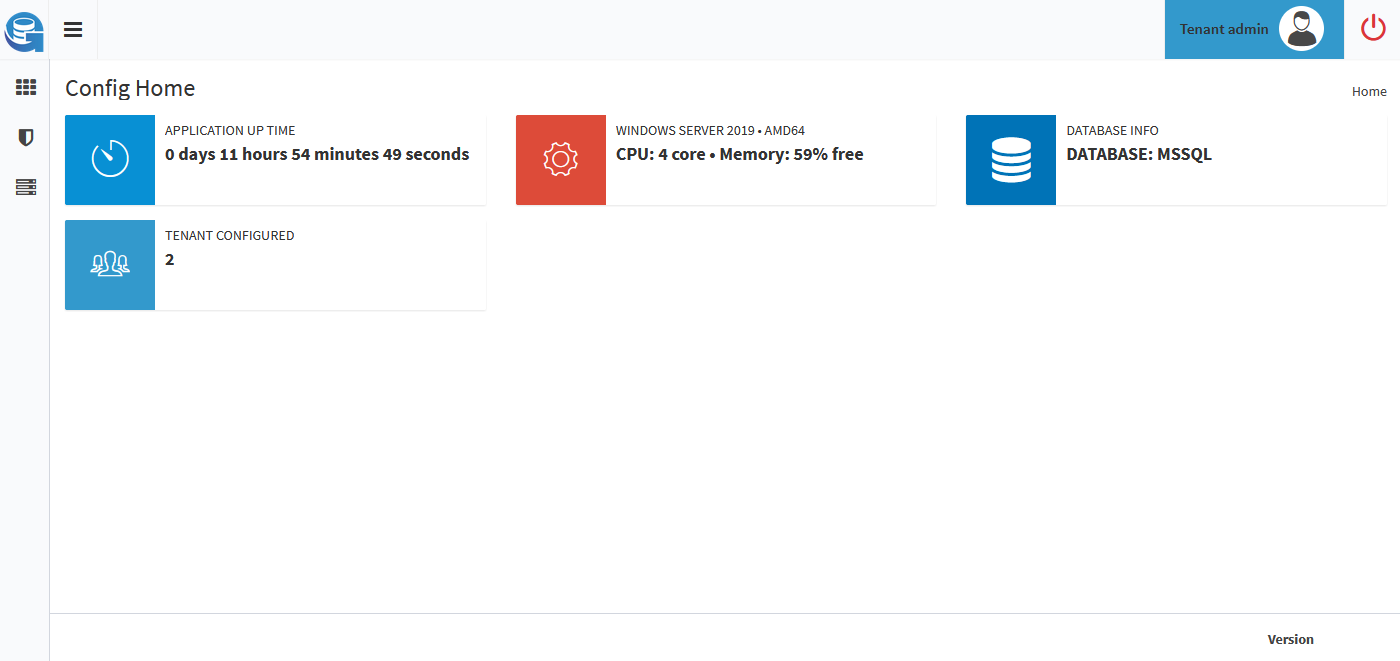This screenshot has height=661, width=1400.
Task: Select the shield security sidebar icon
Action: [x=26, y=137]
